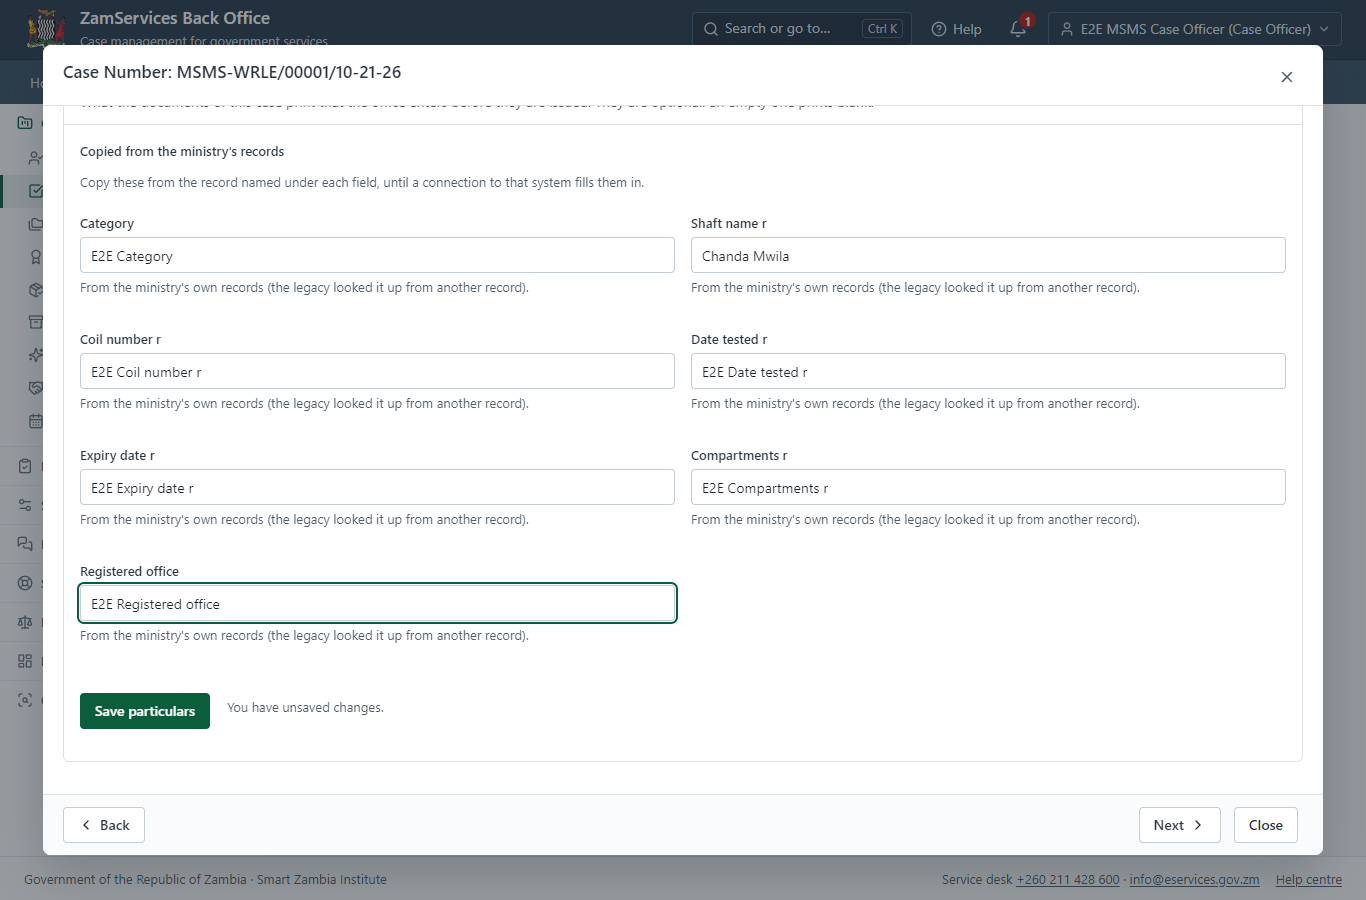This screenshot has width=1366, height=900.
Task: Open Help from the top bar
Action: (956, 29)
